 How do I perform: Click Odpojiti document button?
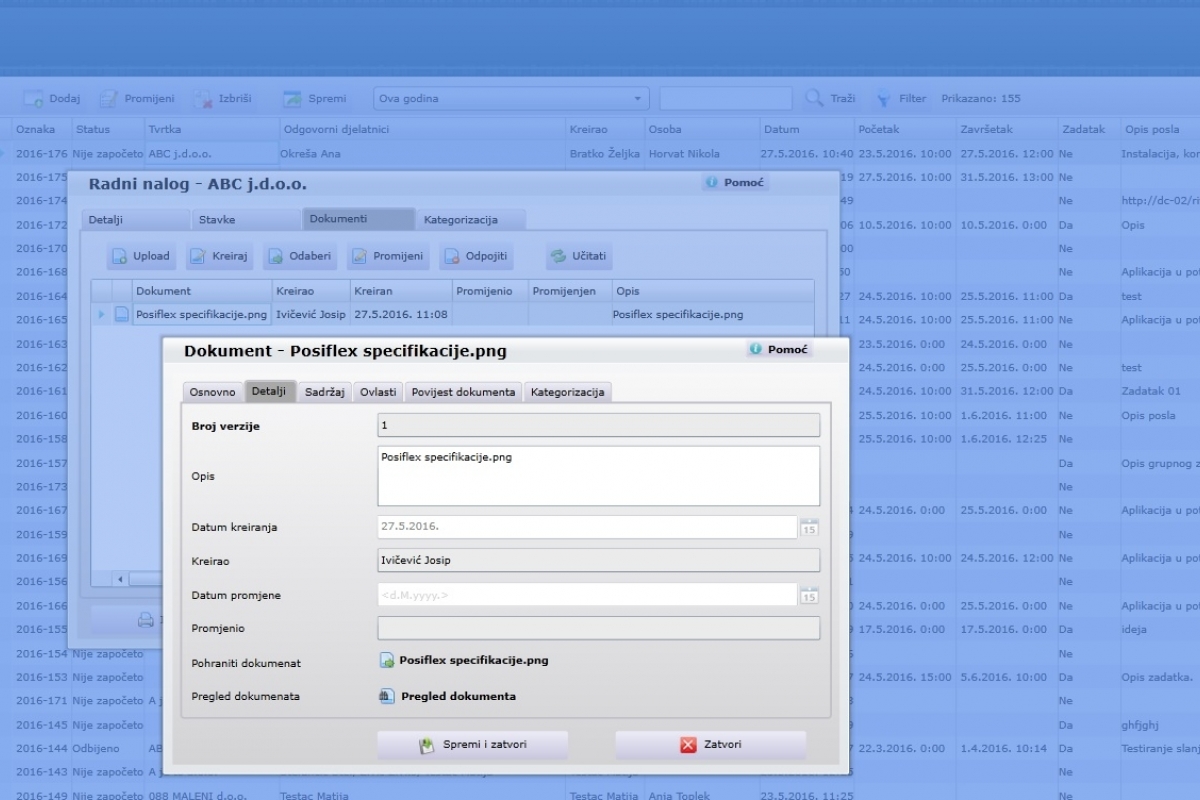coord(476,256)
